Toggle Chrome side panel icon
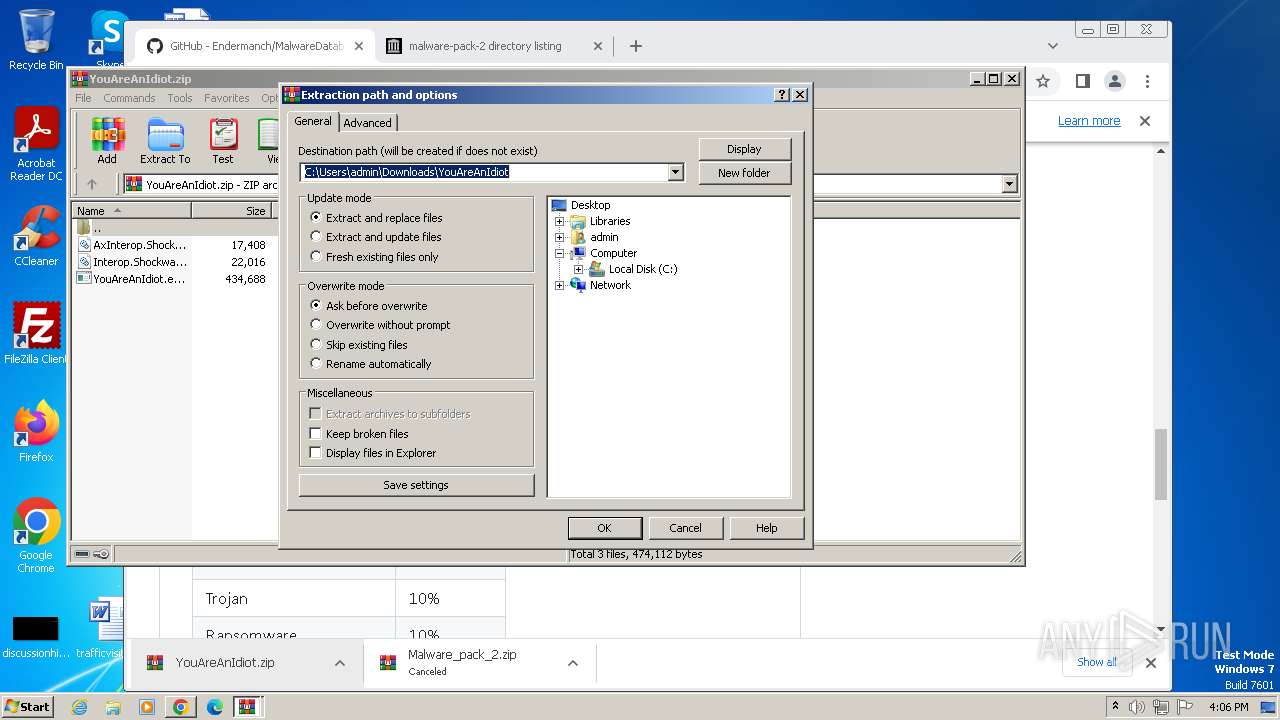Screen dimensions: 1280x720 (x=1082, y=81)
